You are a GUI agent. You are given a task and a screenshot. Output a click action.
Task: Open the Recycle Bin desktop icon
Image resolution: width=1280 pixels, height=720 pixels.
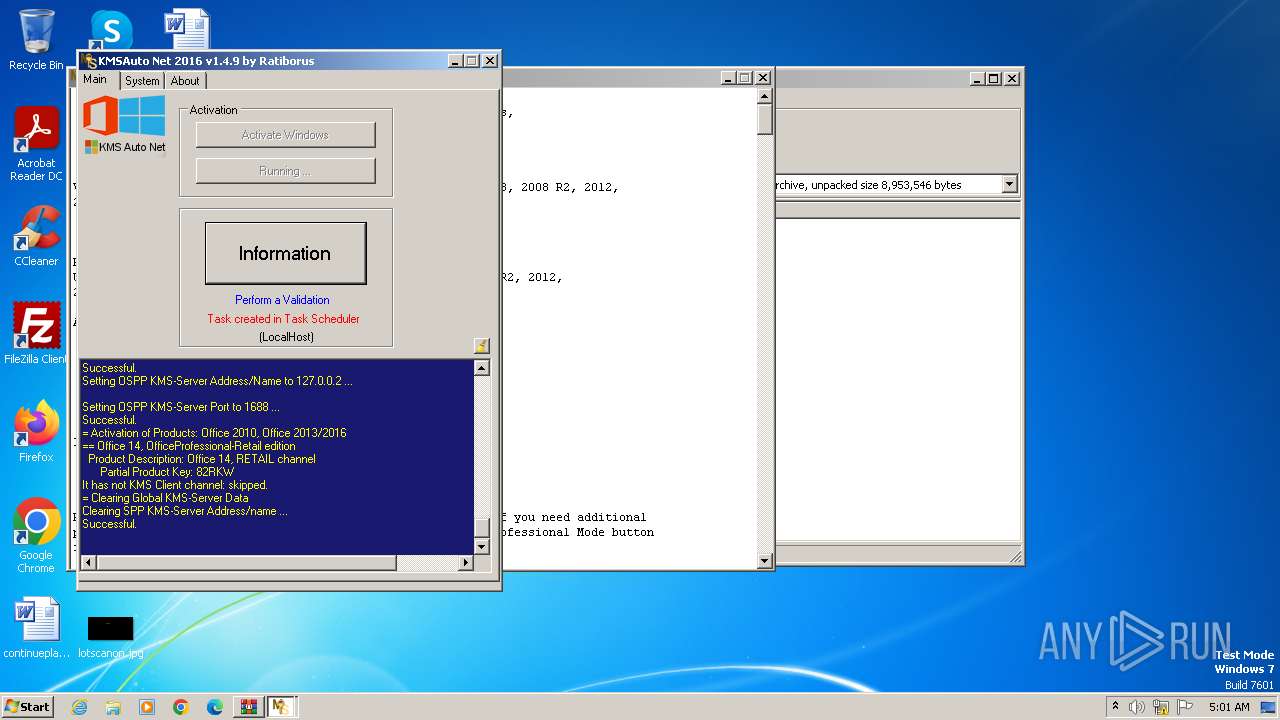(x=36, y=40)
